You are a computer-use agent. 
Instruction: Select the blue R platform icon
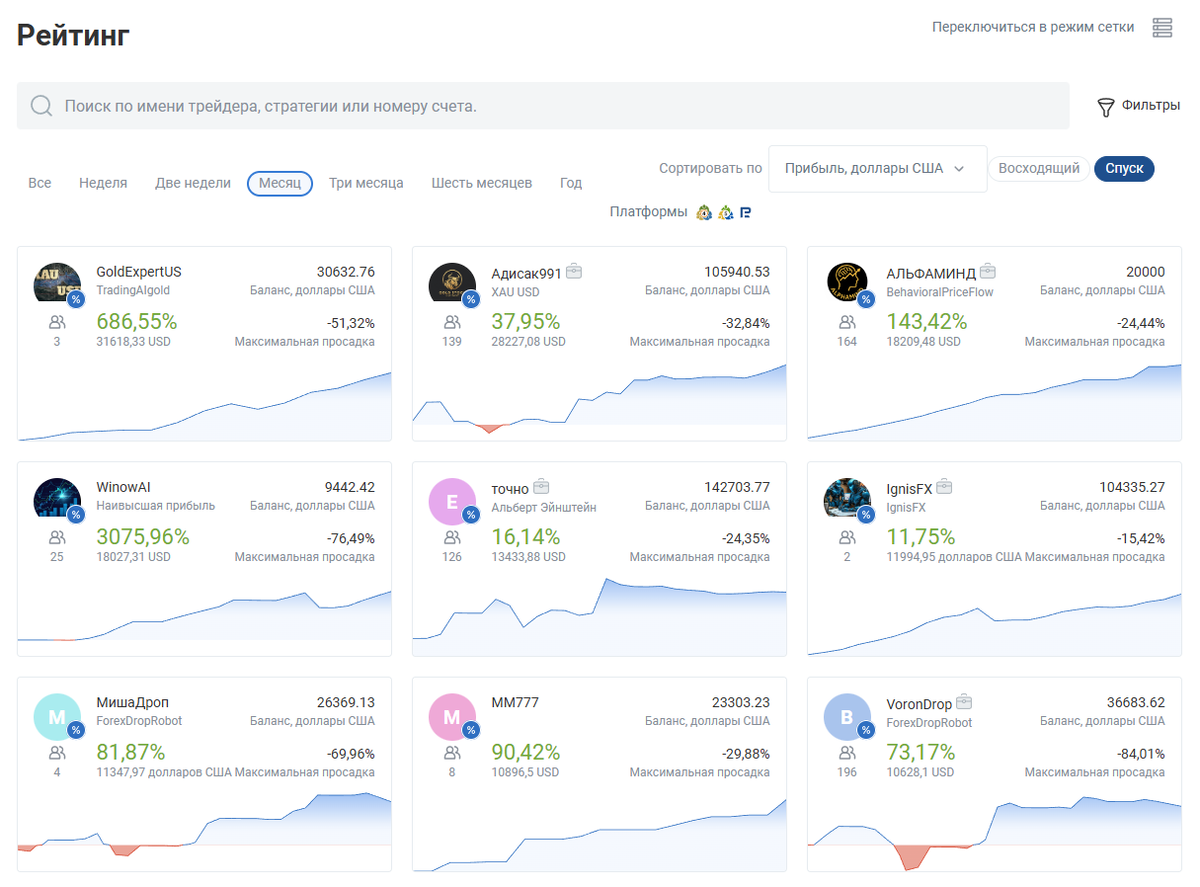click(x=746, y=212)
